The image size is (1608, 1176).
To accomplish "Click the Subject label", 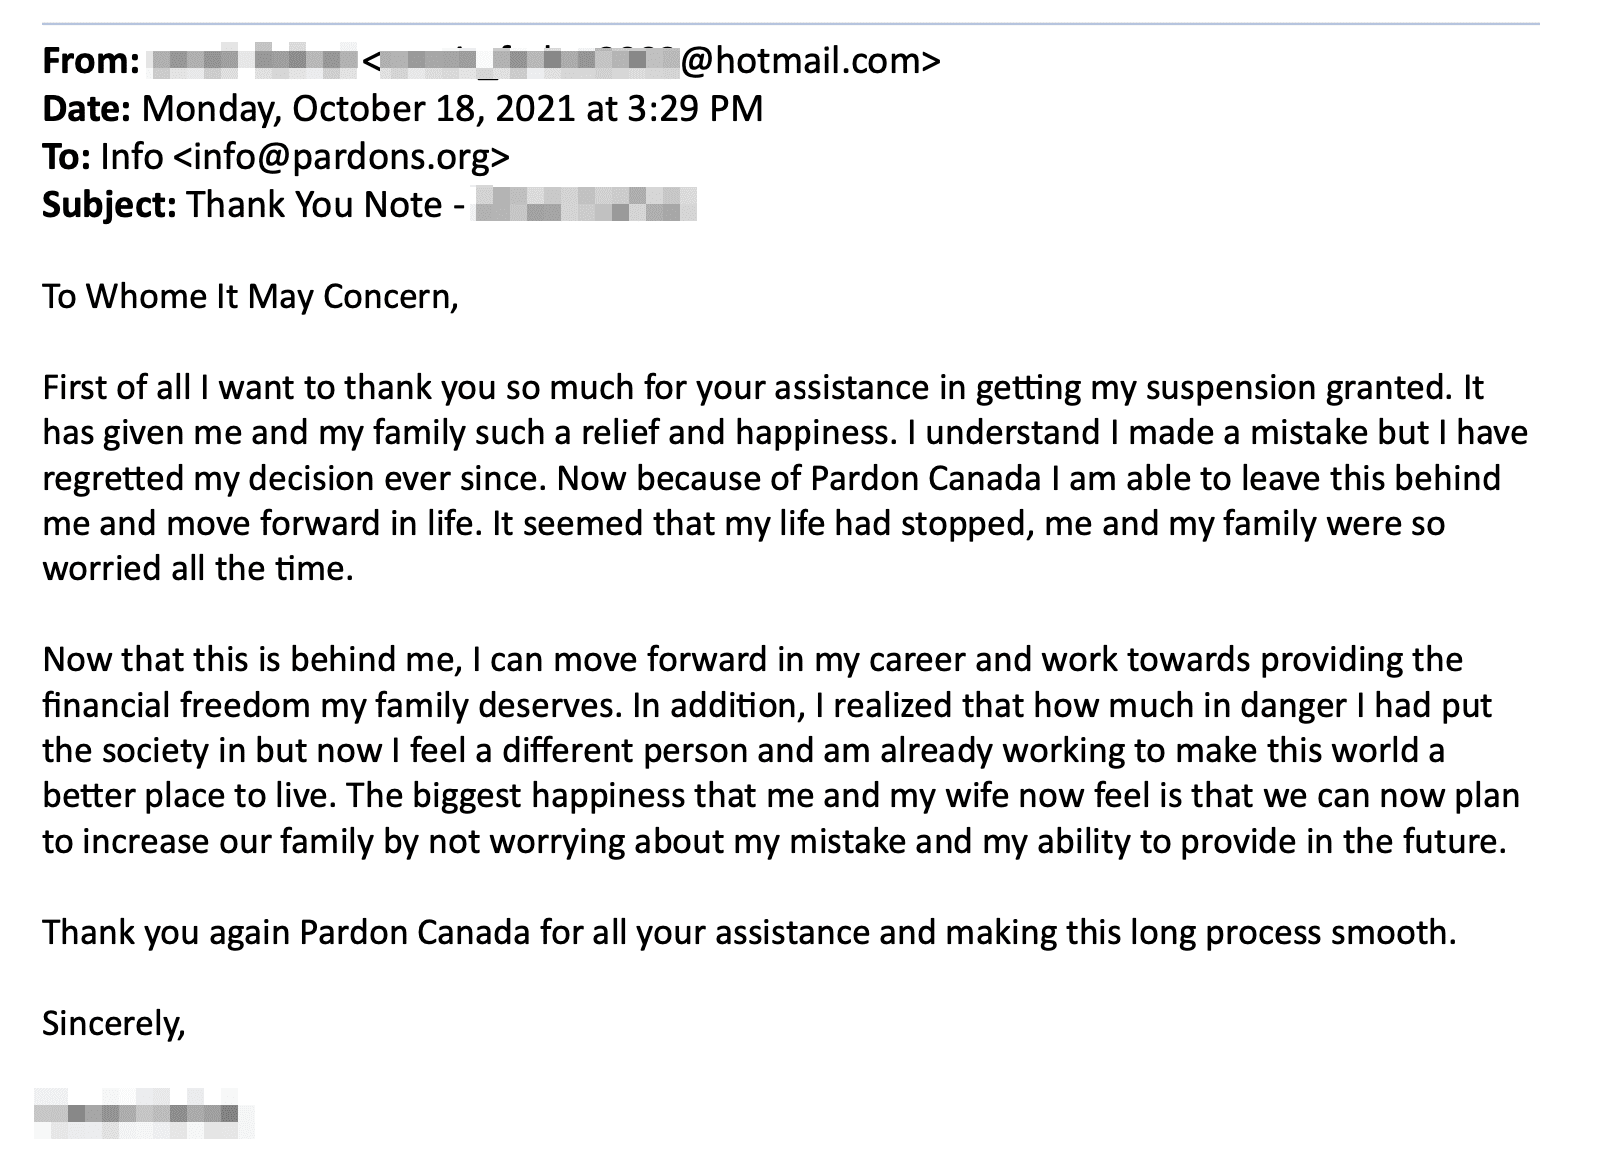I will 109,205.
